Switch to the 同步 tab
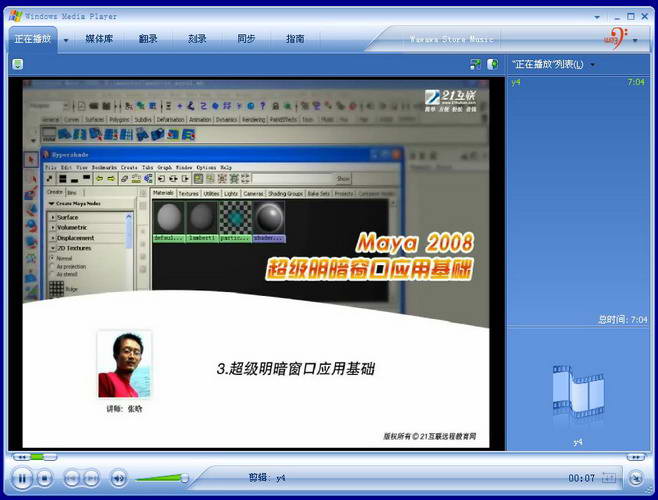658x500 pixels. [x=246, y=39]
